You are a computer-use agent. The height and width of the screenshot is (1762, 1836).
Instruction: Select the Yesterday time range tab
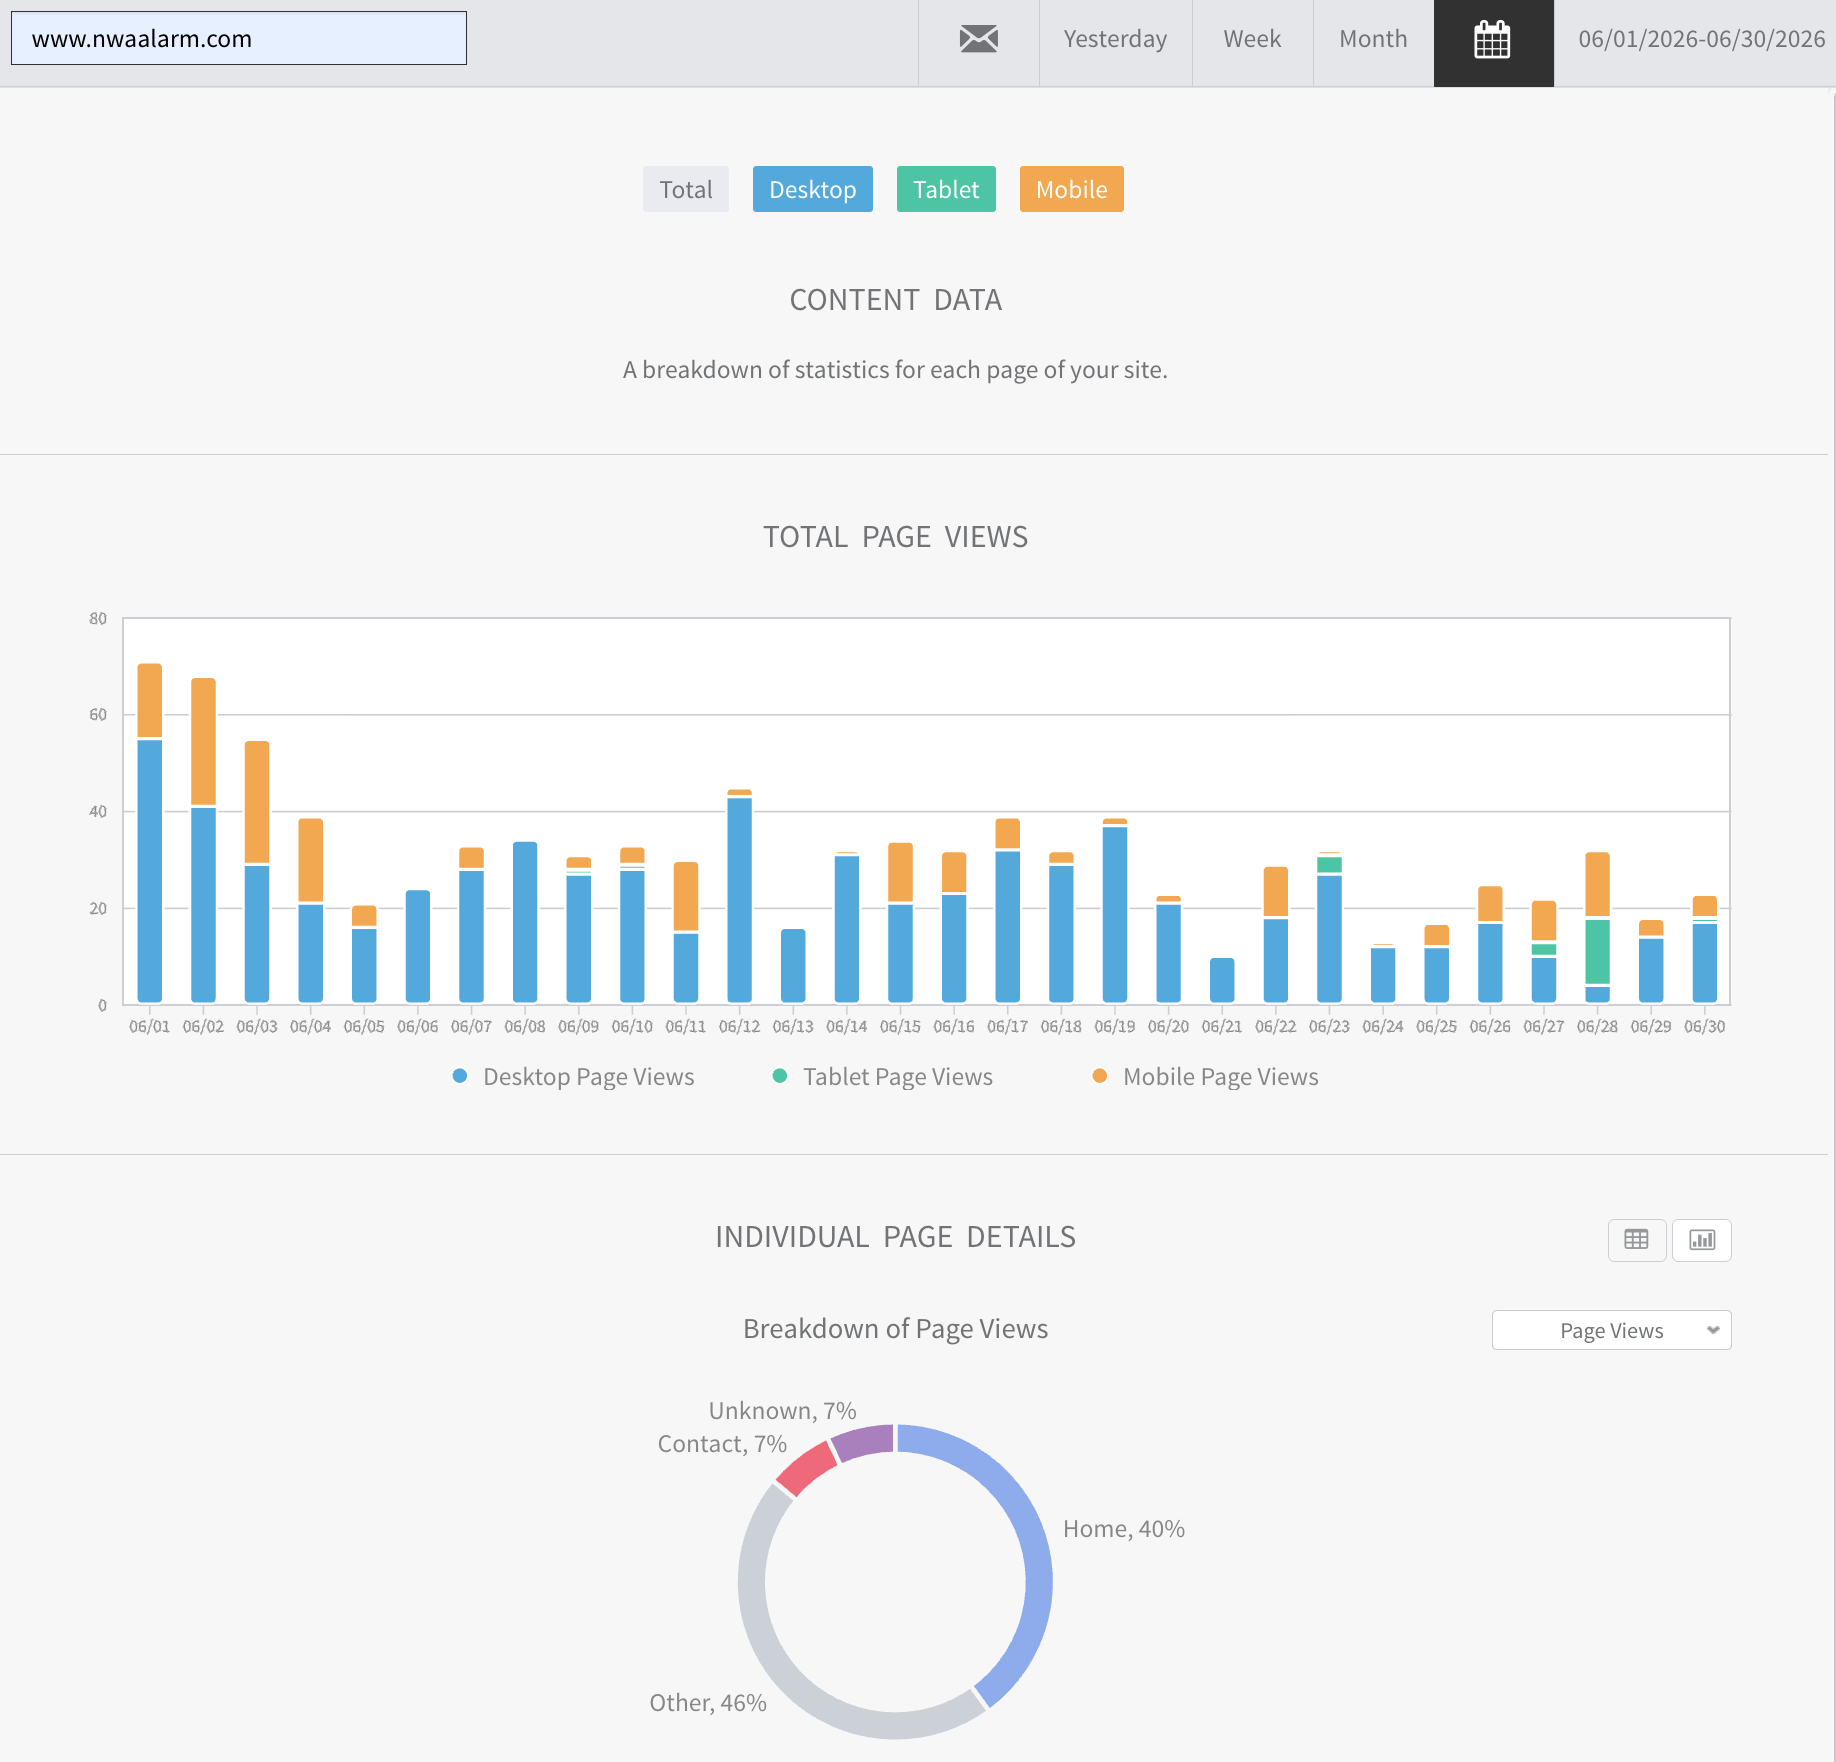pyautogui.click(x=1115, y=39)
